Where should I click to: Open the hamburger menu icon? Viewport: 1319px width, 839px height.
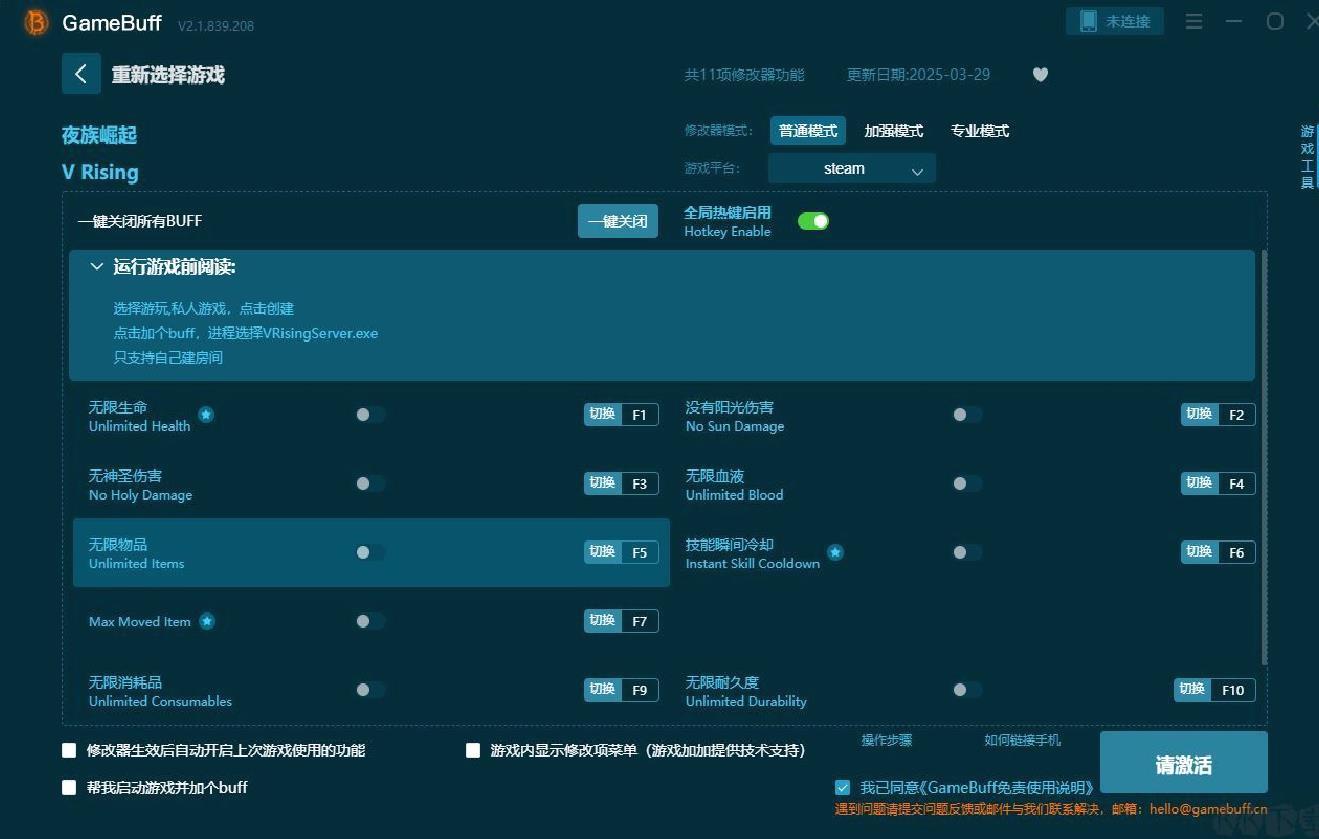pos(1193,21)
